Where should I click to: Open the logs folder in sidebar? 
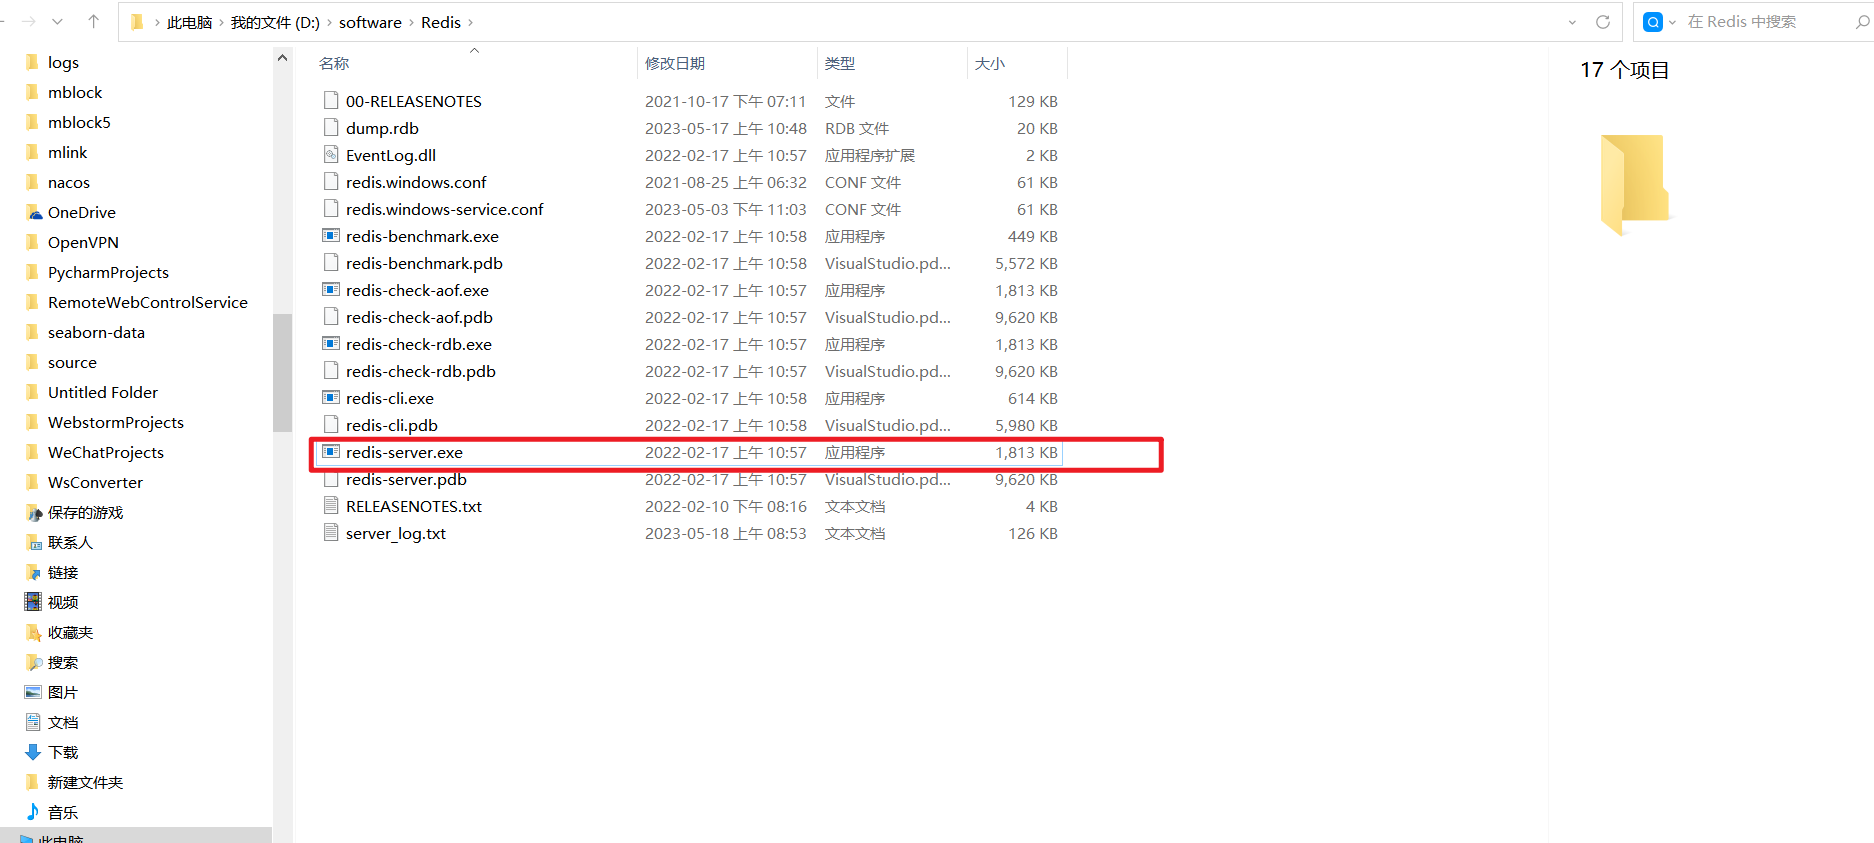pyautogui.click(x=63, y=62)
